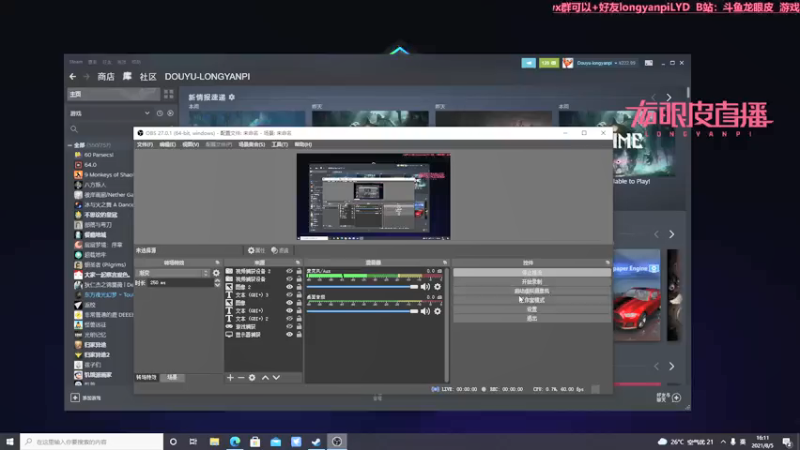Screen dimensions: 800x450
Task: Open File Explorer from the taskbar
Action: pos(214,441)
